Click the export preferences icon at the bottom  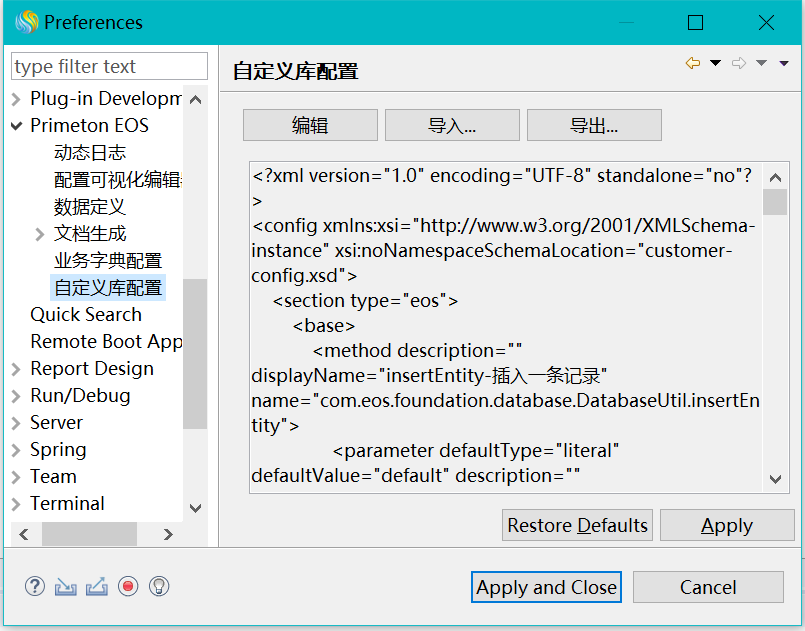(96, 587)
